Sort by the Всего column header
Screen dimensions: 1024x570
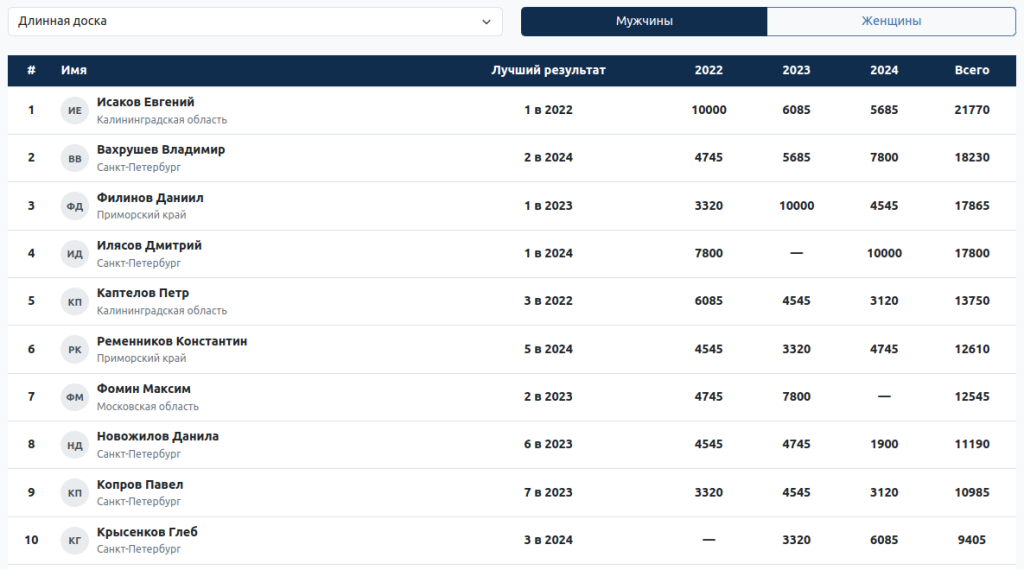(x=971, y=70)
